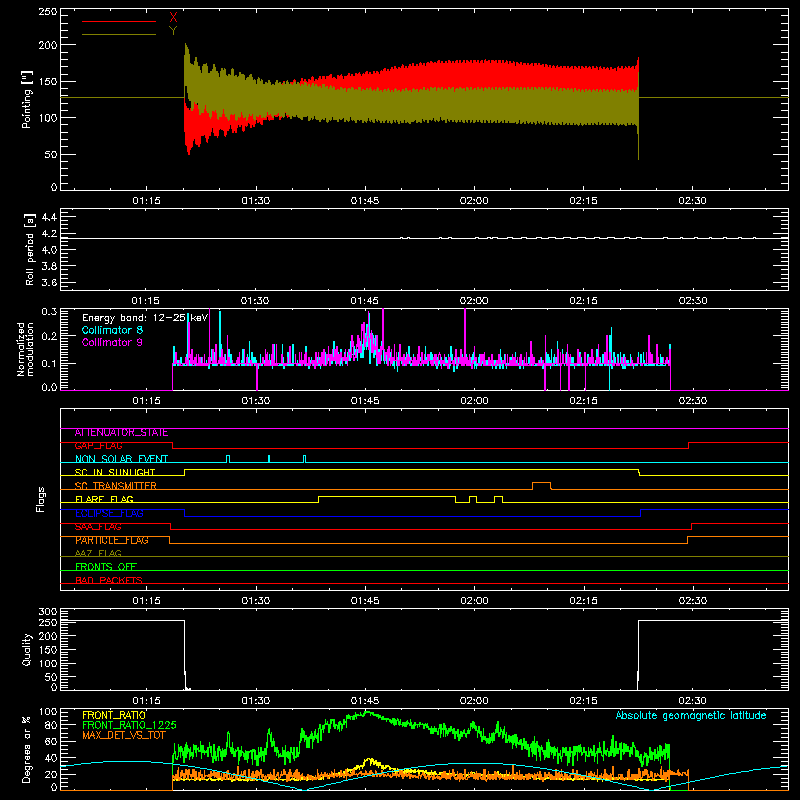Click the SC_IN_SUNLIGHT flag label
Image resolution: width=800 pixels, height=800 pixels.
(x=115, y=472)
